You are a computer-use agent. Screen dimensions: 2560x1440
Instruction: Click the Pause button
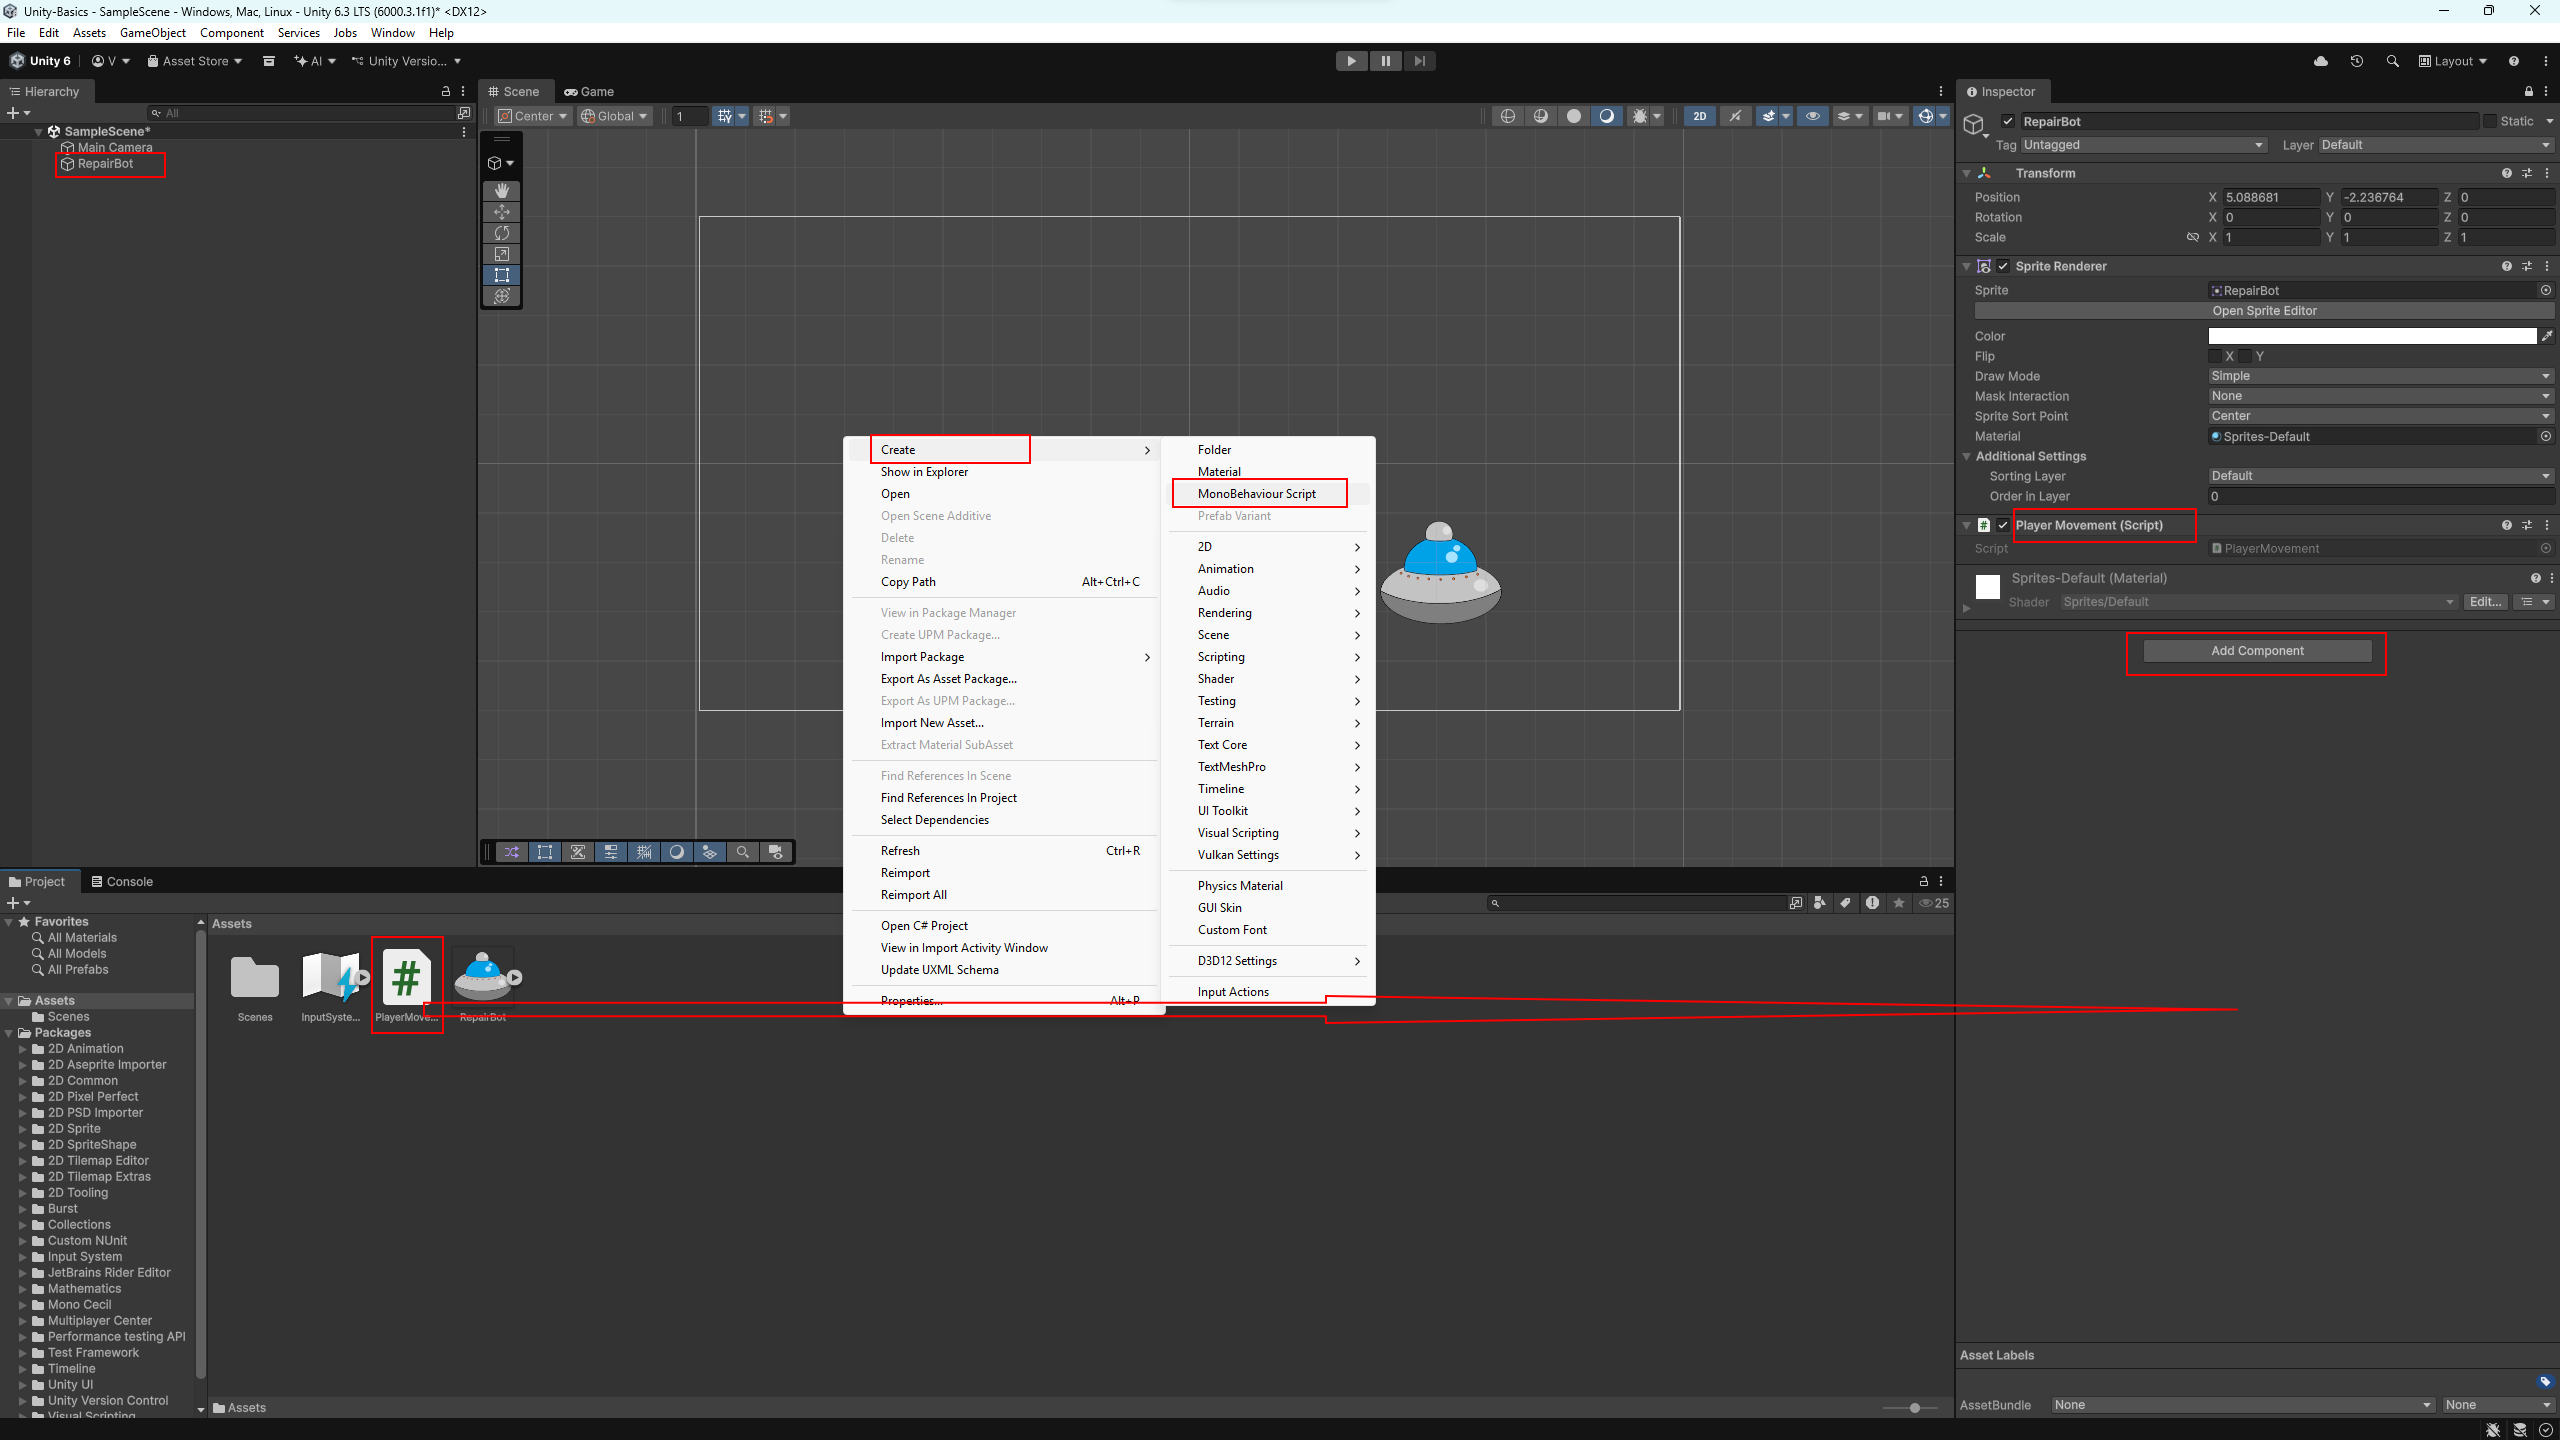[1385, 61]
